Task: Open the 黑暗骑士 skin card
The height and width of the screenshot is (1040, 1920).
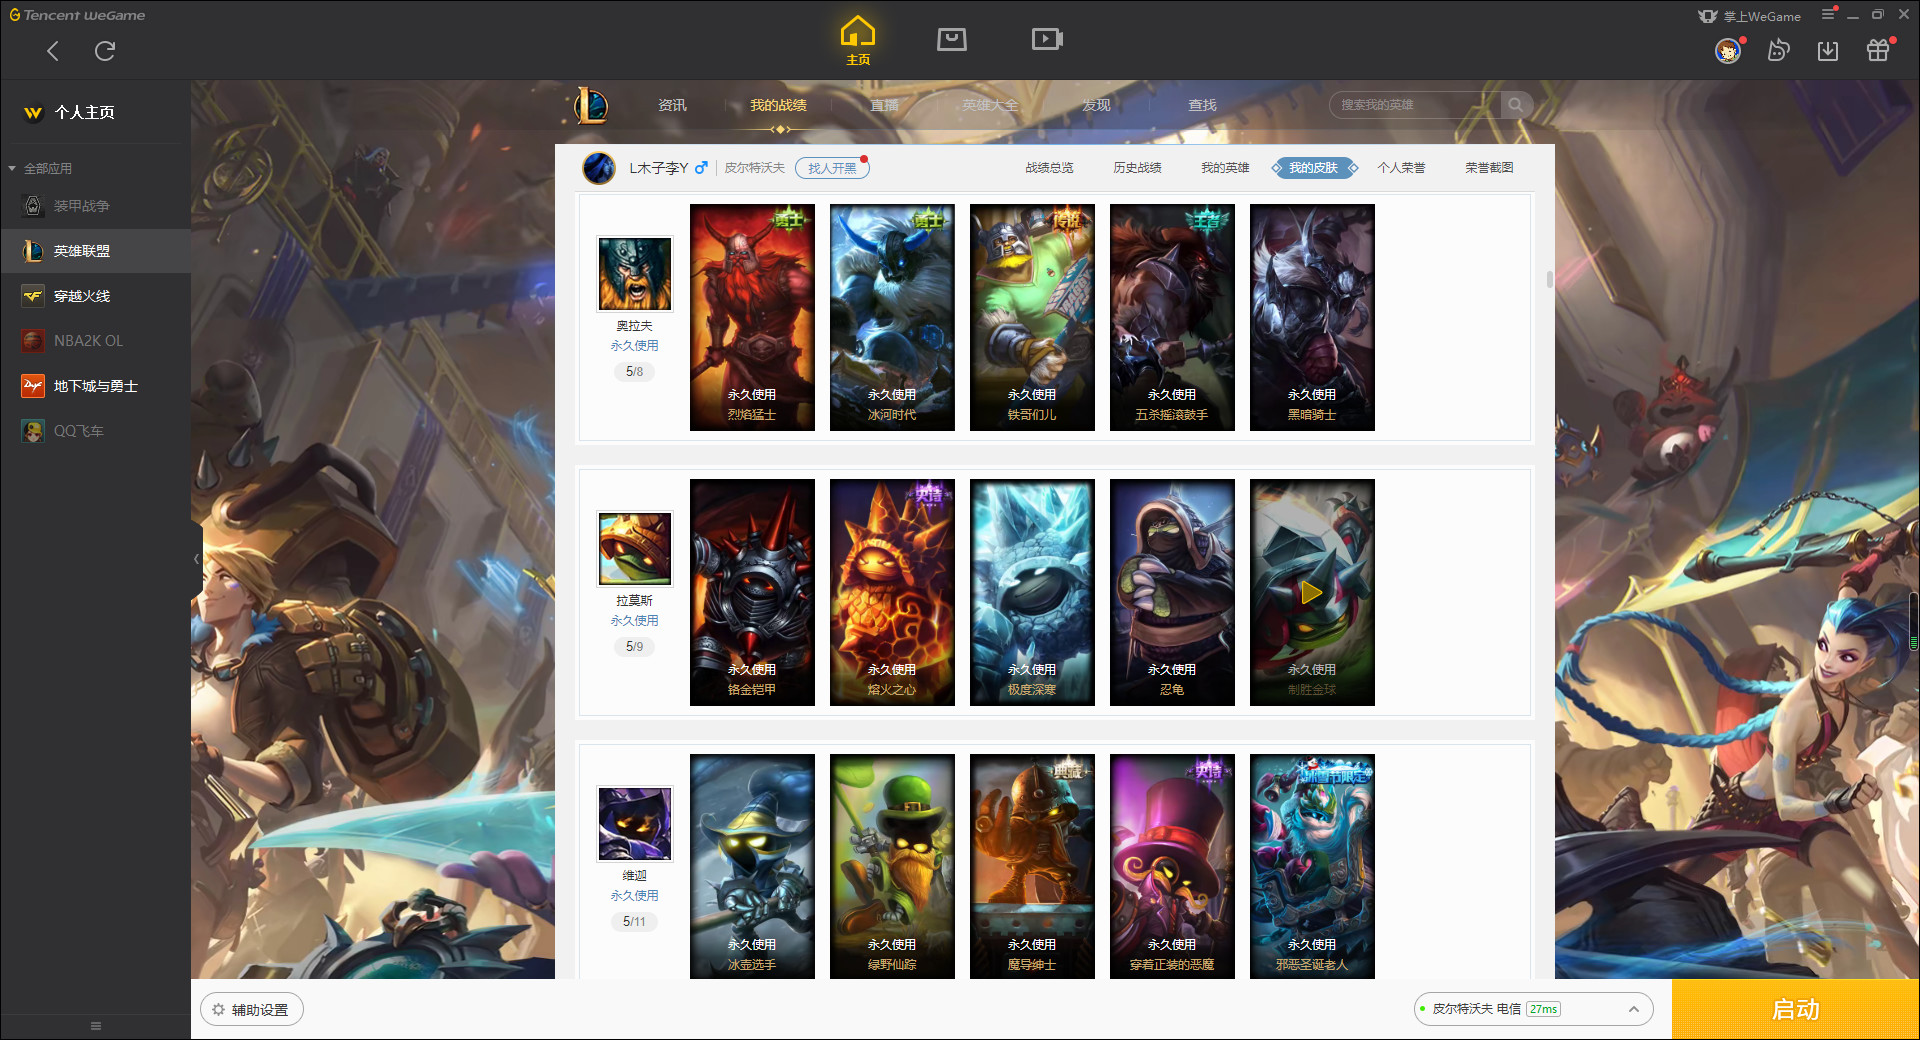Action: 1312,318
